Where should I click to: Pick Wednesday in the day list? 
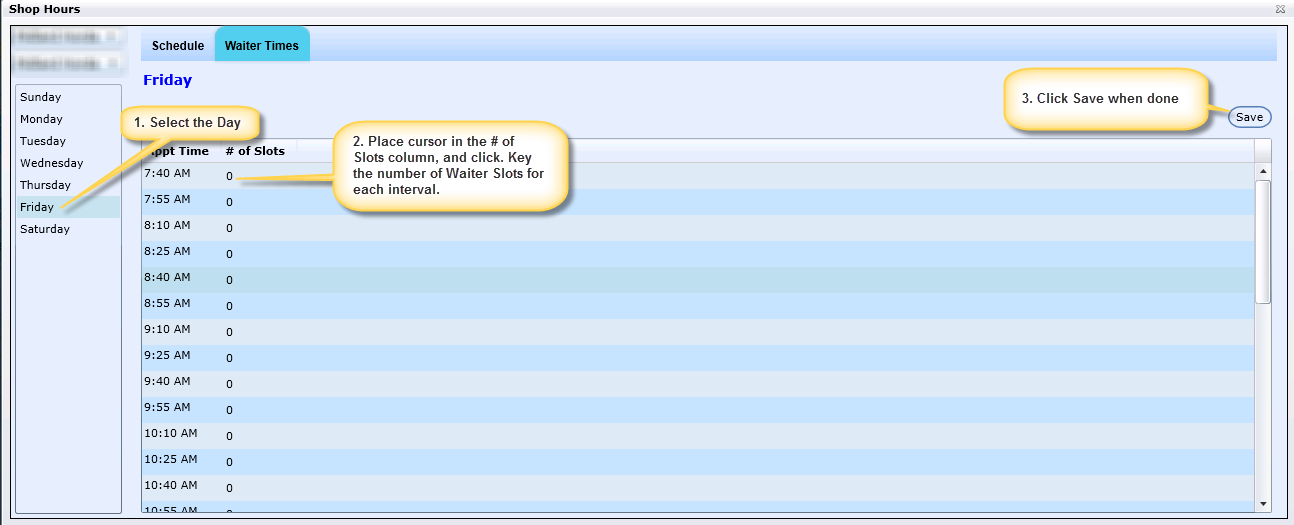52,163
